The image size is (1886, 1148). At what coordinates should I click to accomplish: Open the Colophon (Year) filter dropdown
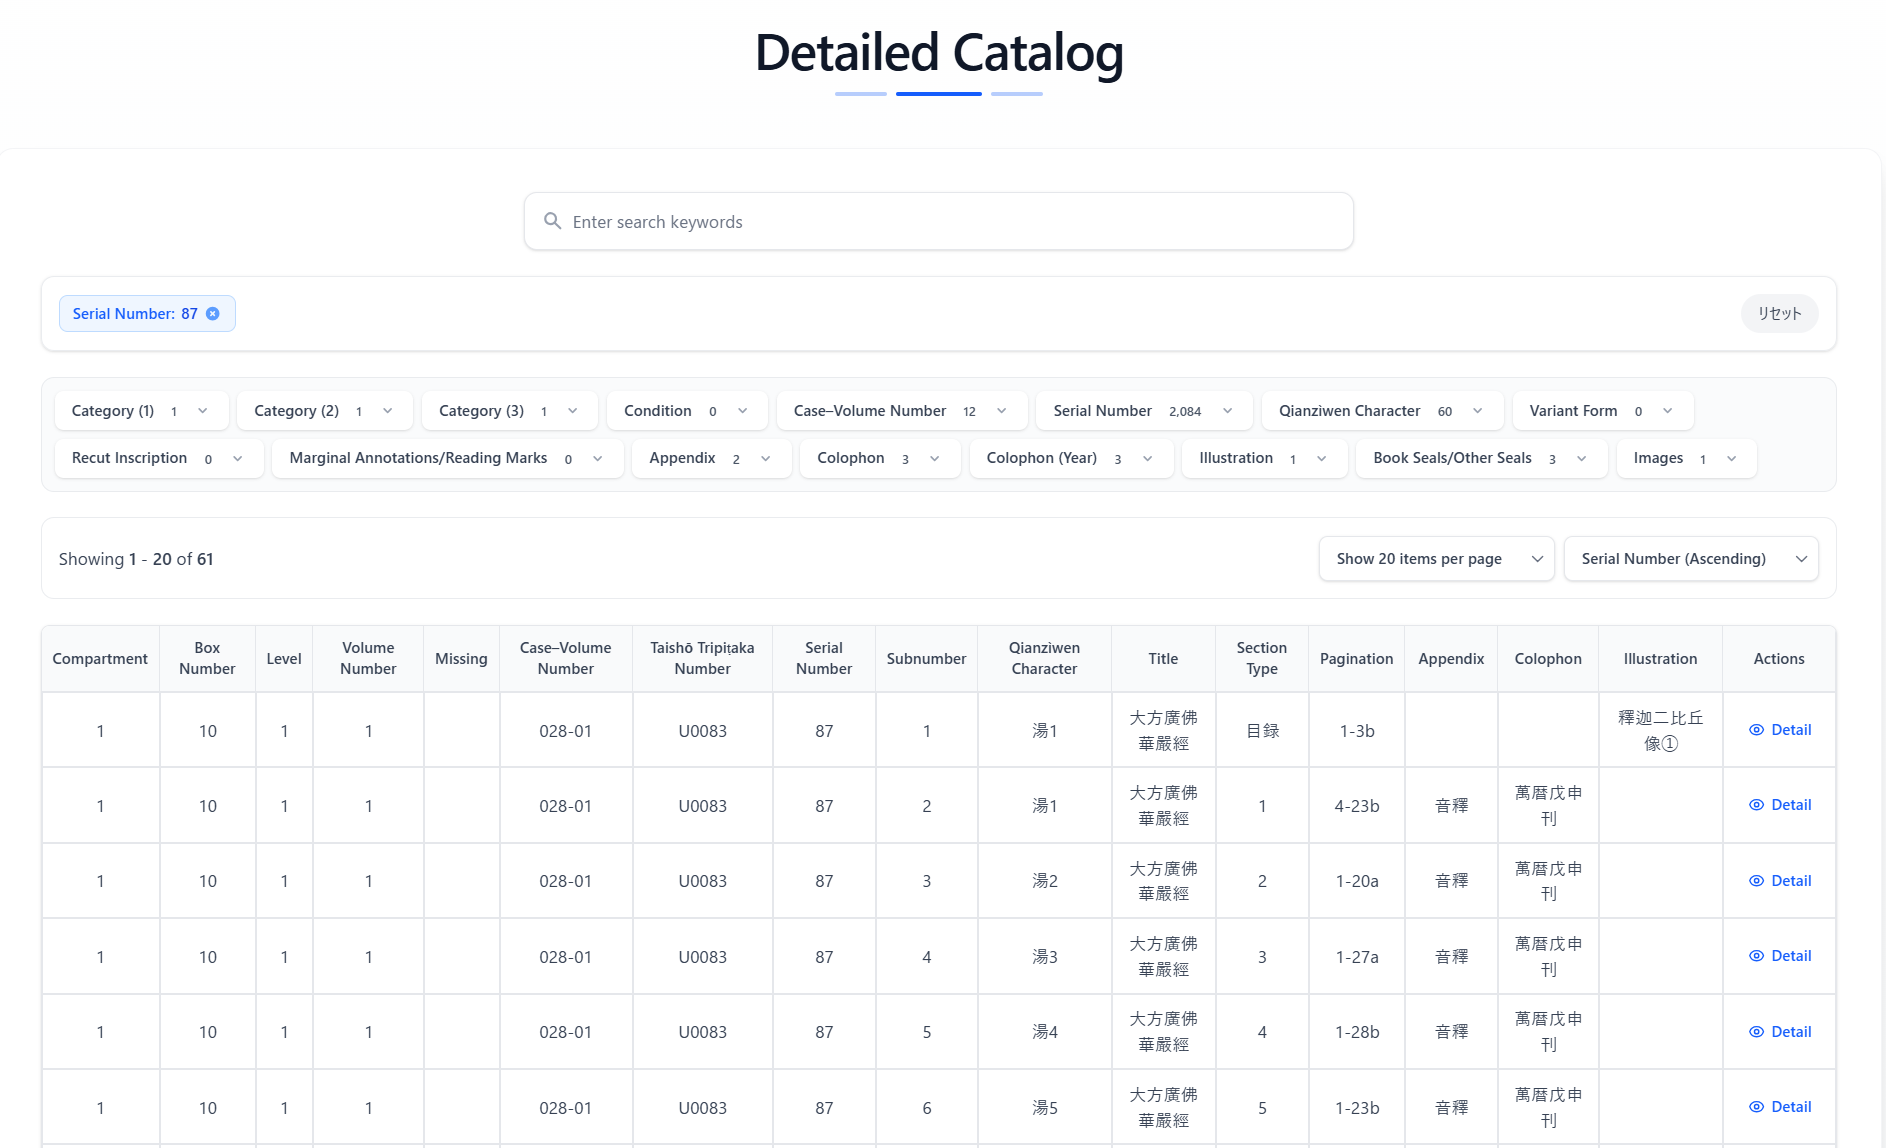coord(1070,458)
